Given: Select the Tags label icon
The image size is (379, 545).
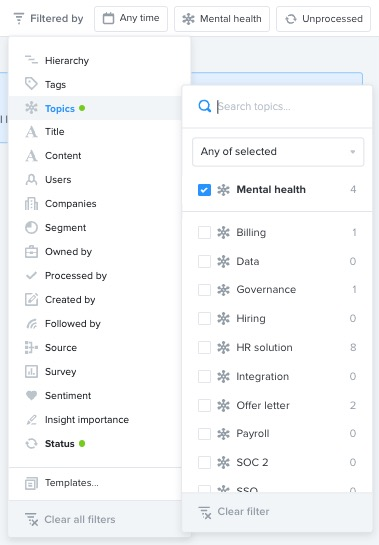Looking at the screenshot, I should click(x=31, y=84).
